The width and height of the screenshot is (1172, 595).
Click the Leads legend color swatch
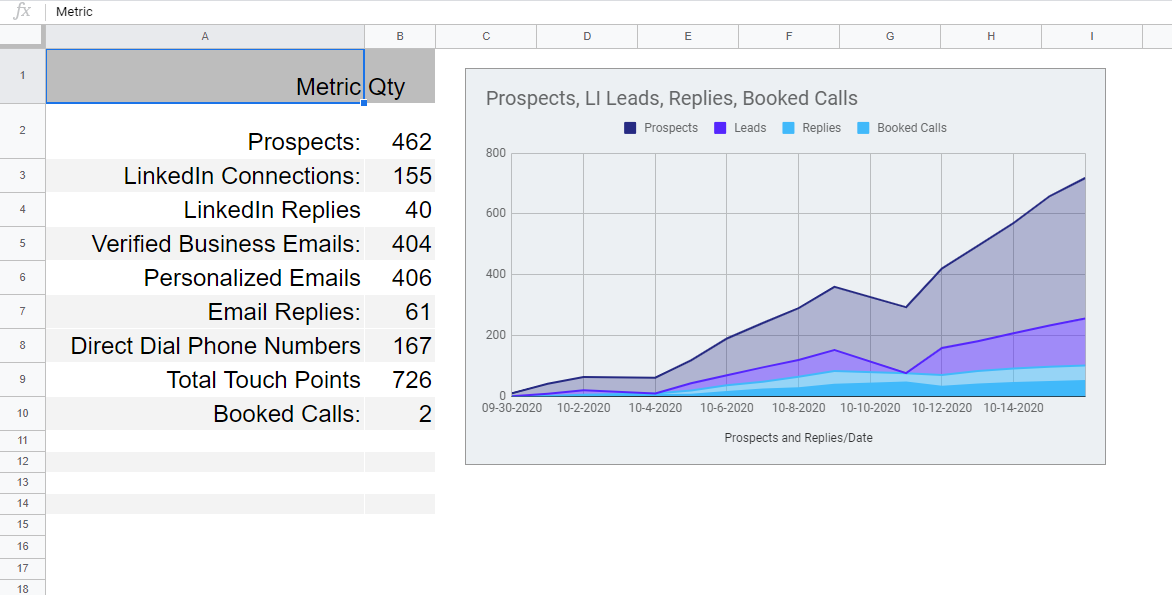720,128
